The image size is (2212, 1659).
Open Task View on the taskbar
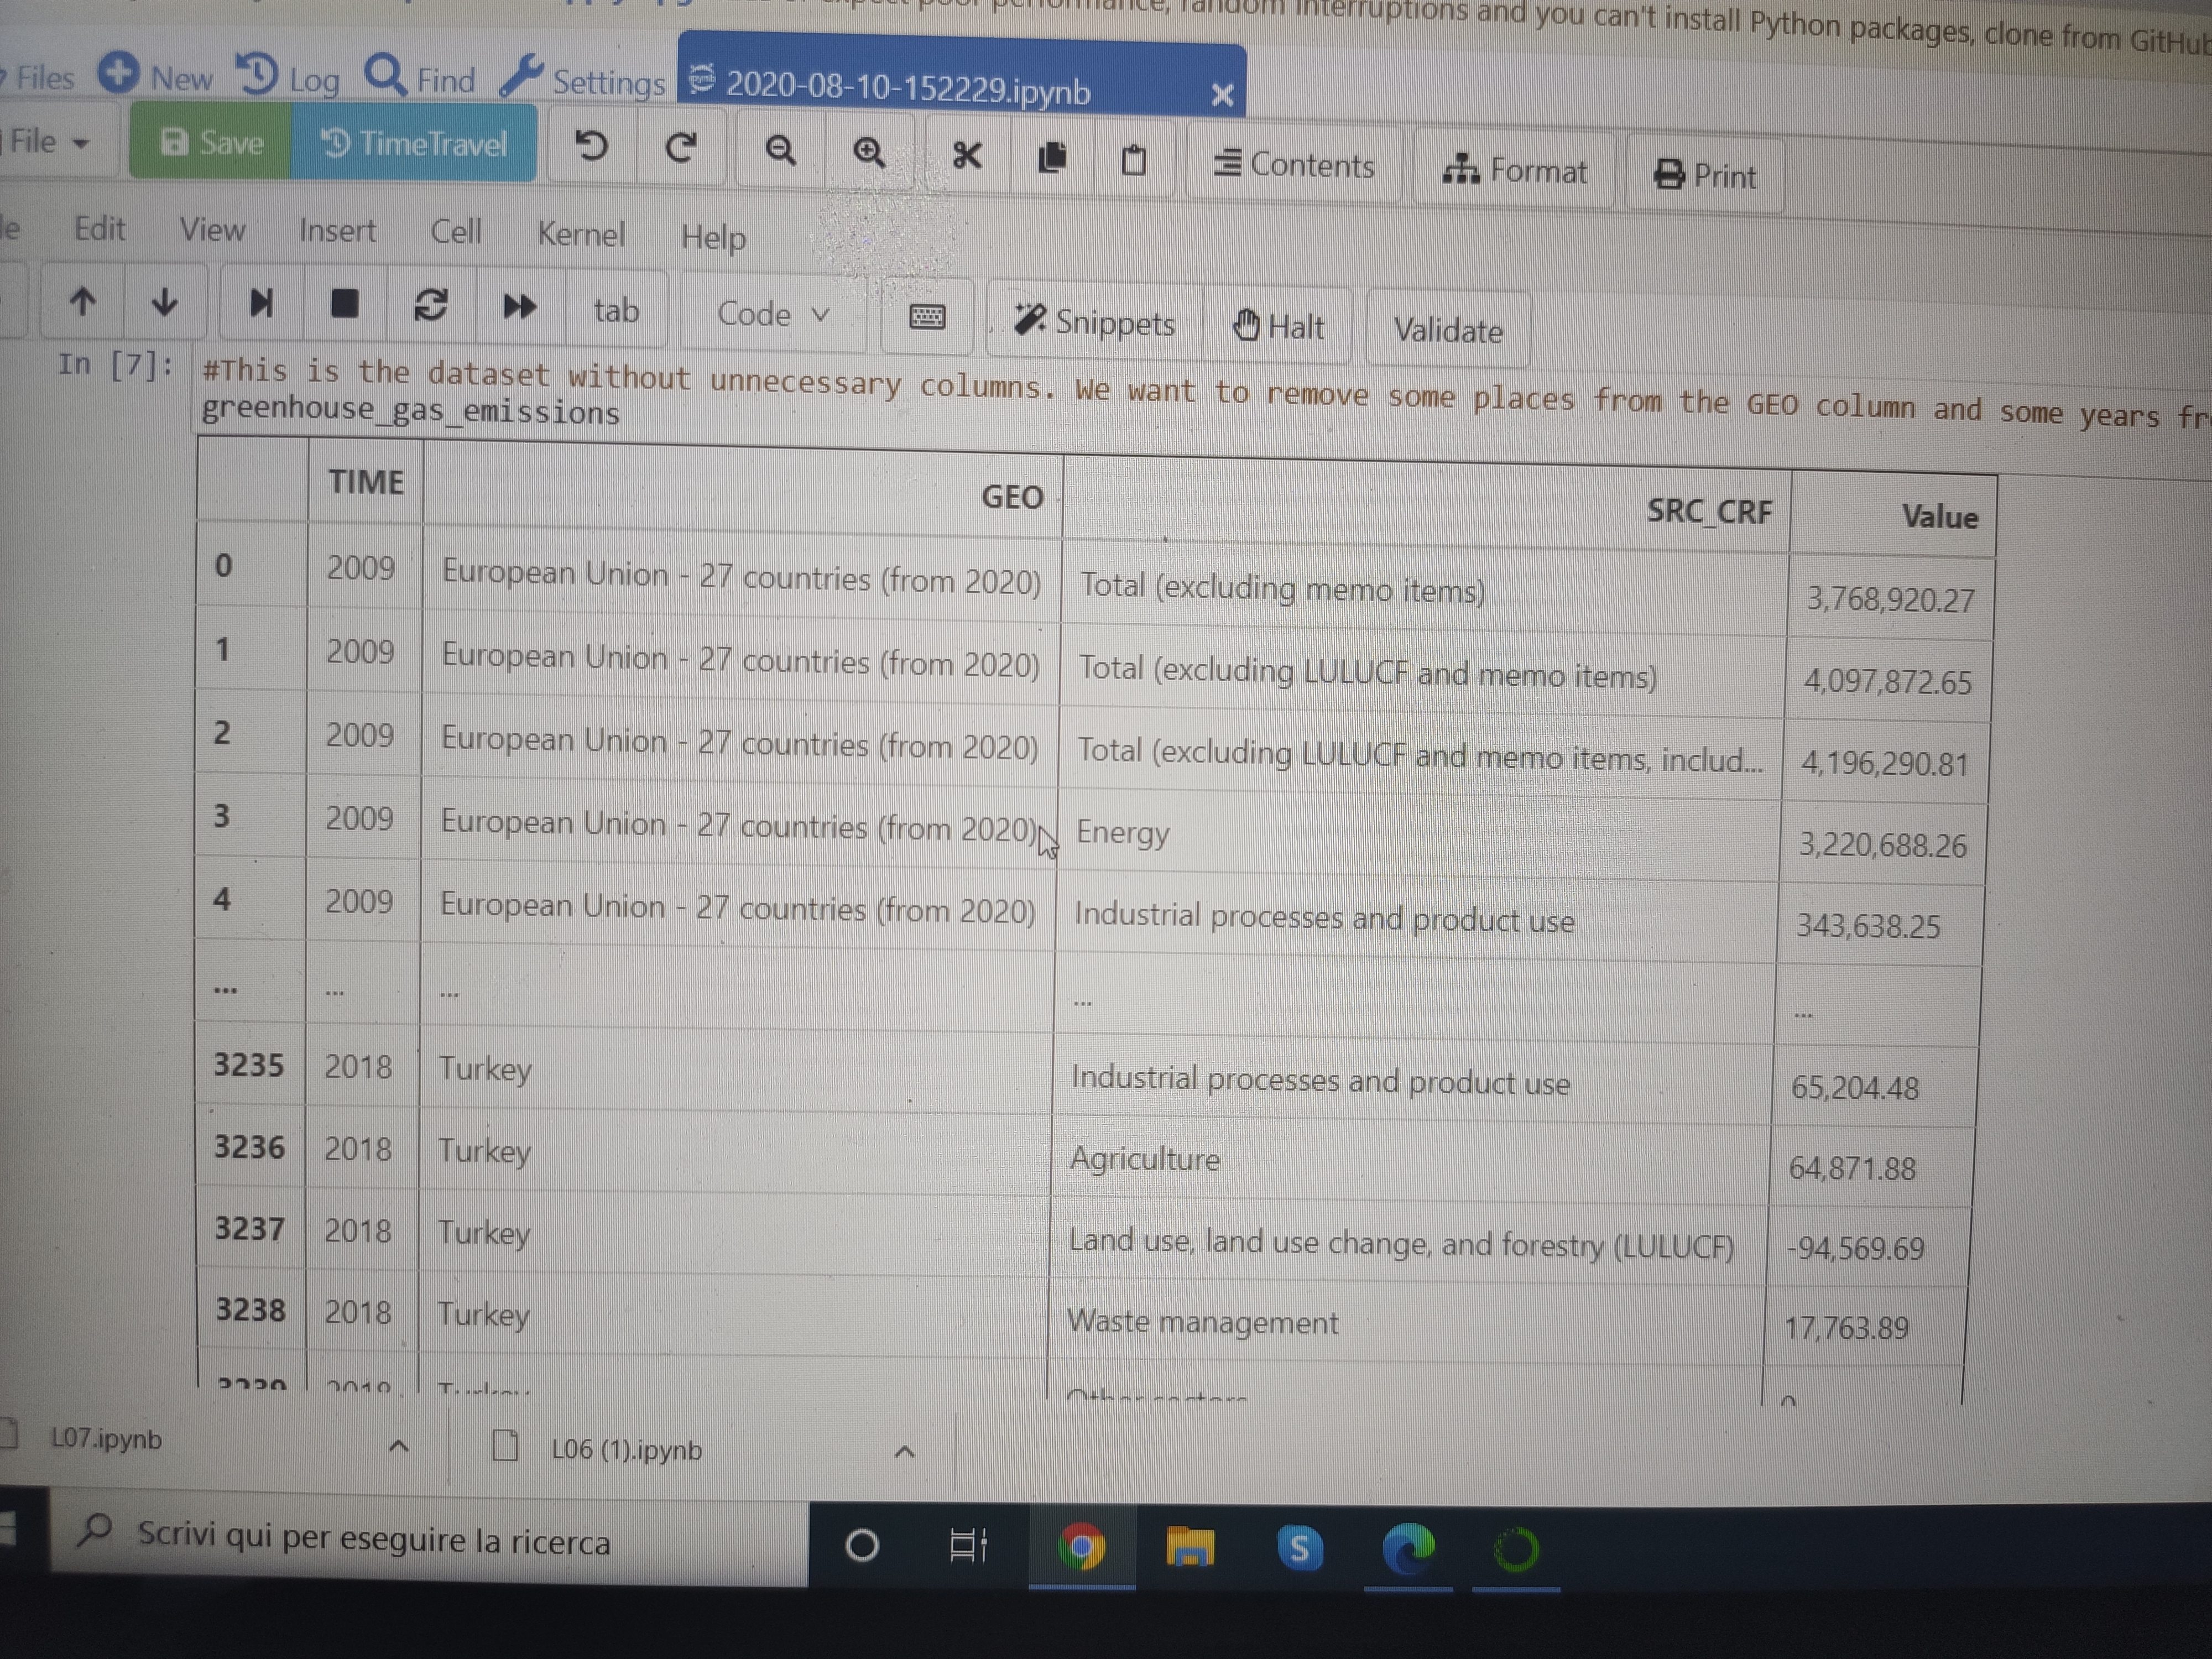tap(968, 1546)
